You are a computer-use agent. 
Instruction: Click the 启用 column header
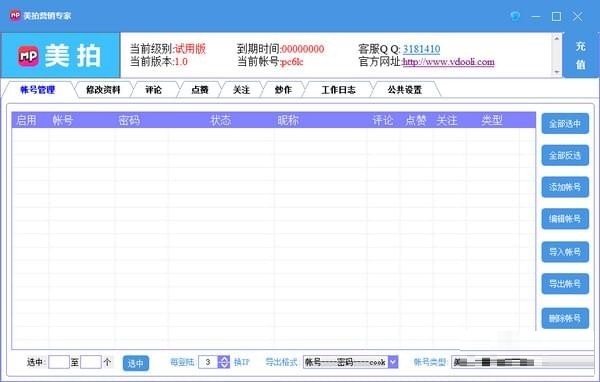pos(26,120)
